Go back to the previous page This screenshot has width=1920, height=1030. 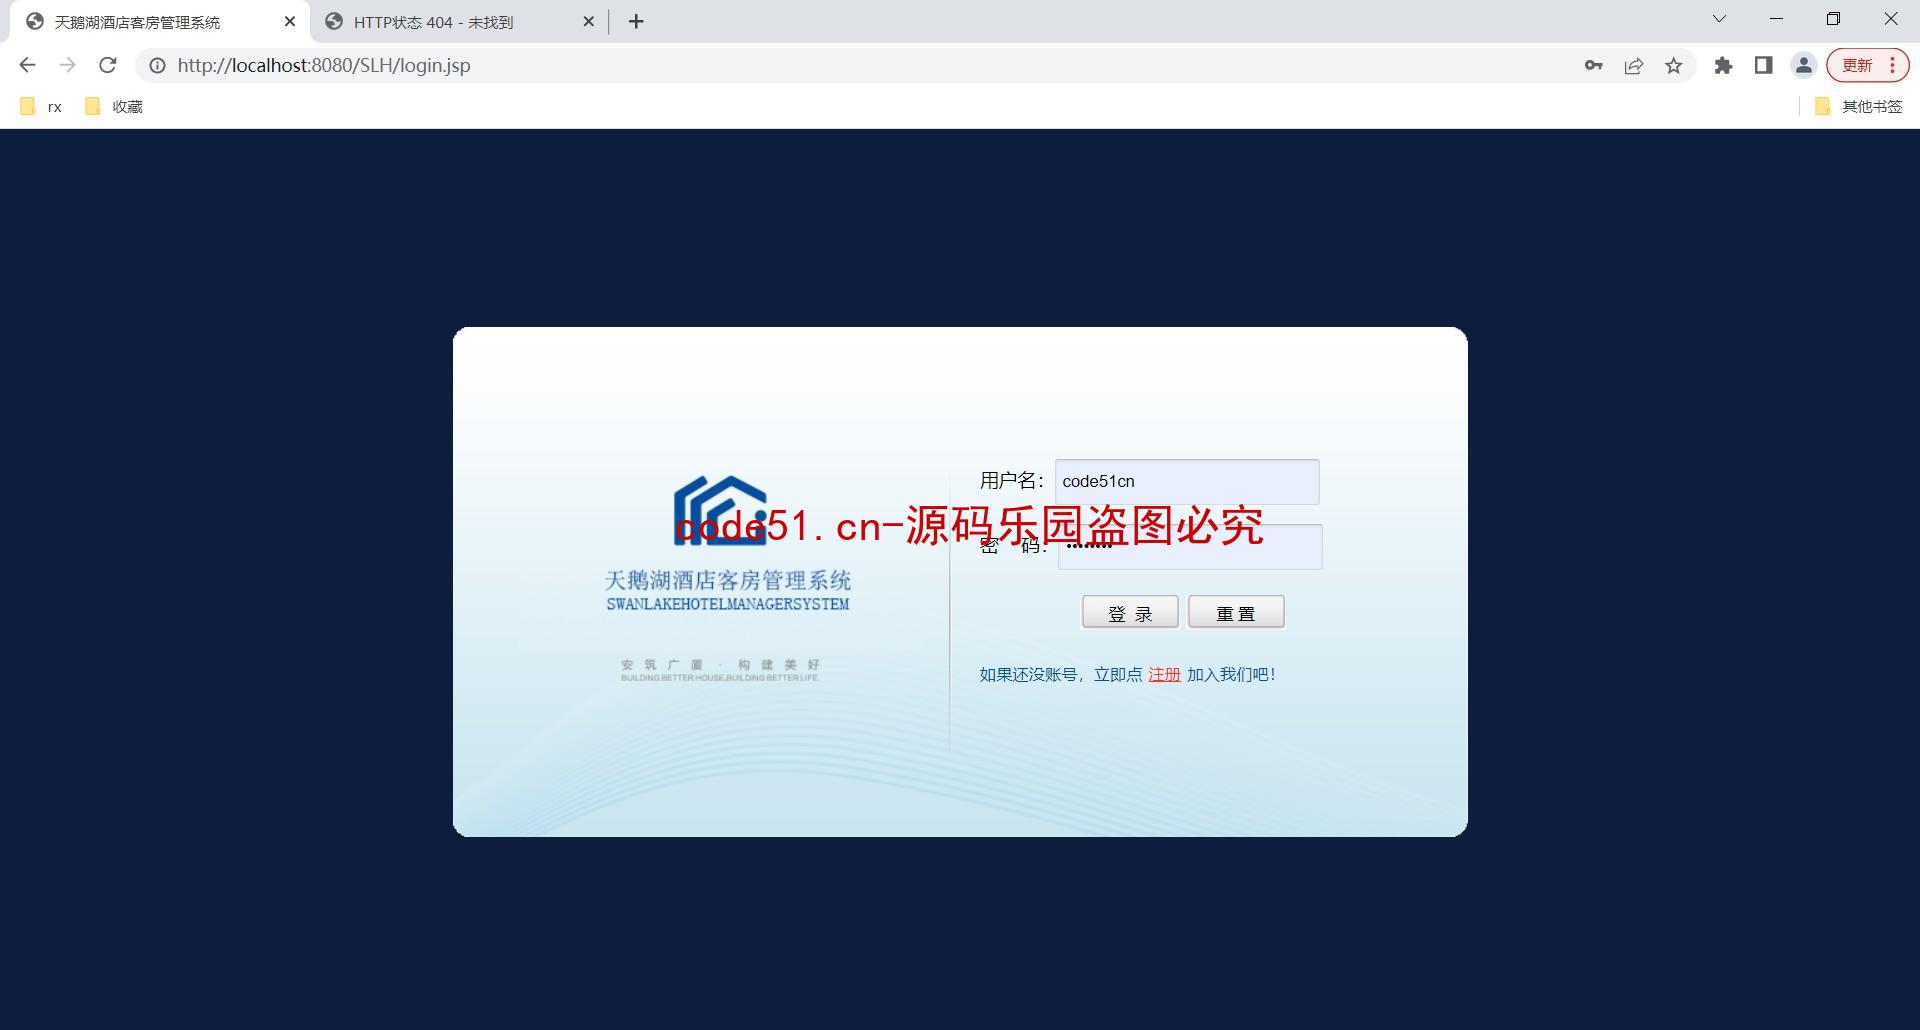click(27, 65)
